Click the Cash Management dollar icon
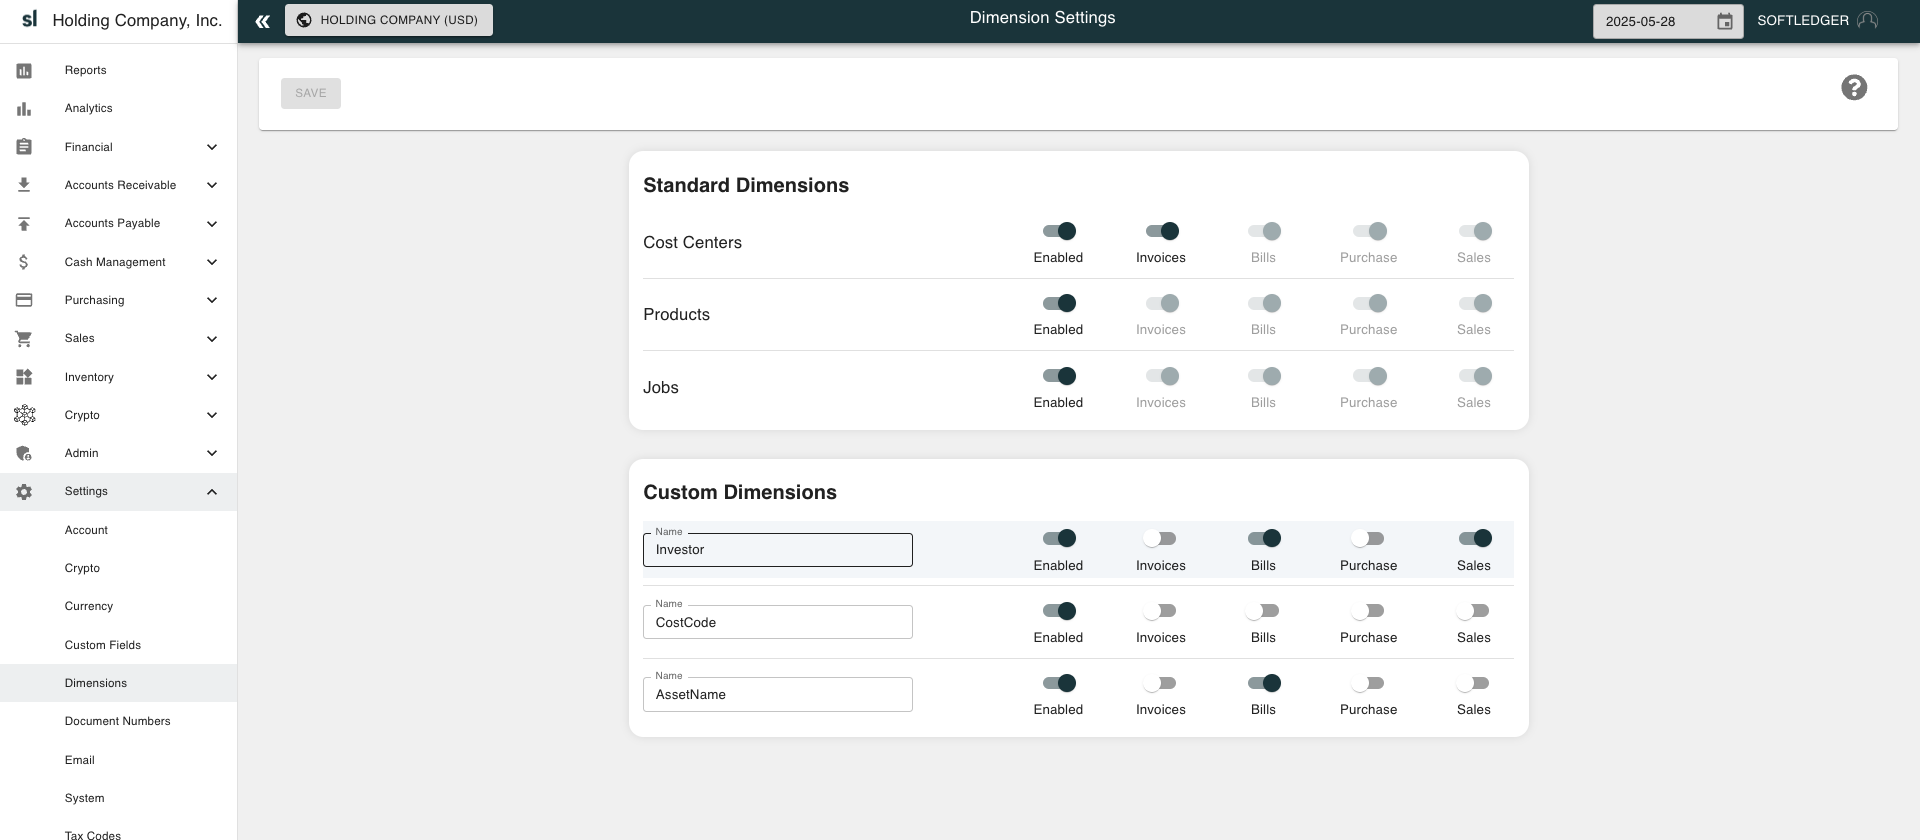Image resolution: width=1920 pixels, height=840 pixels. pos(24,262)
